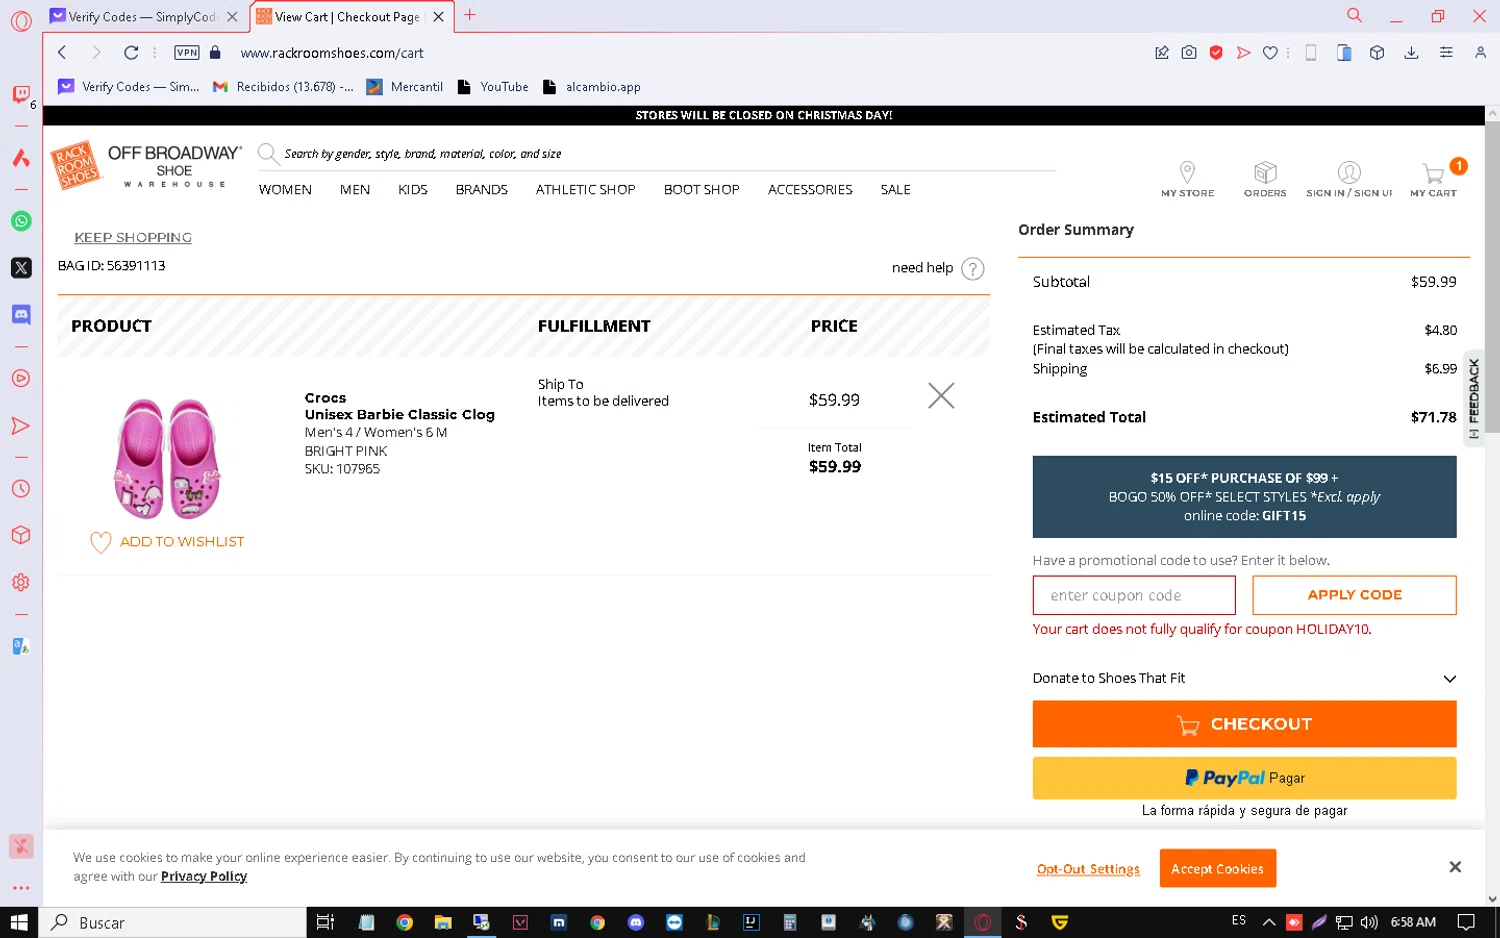This screenshot has height=938, width=1500.
Task: Open the Rack Room Shoes logo
Action: tap(76, 165)
